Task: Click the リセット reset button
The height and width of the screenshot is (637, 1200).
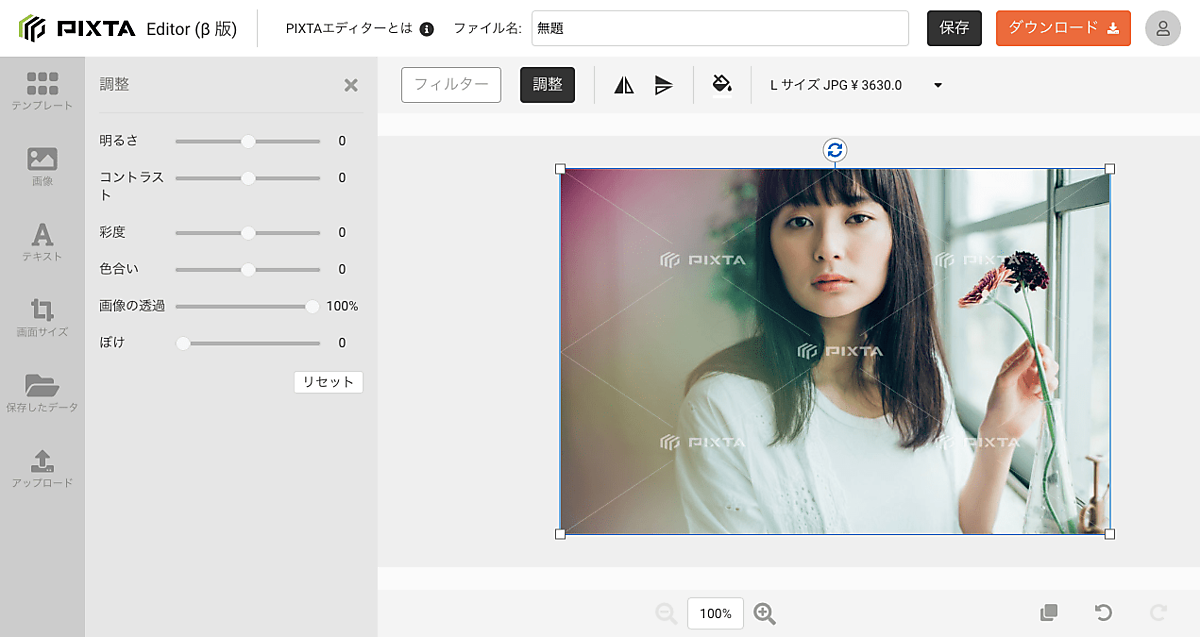Action: 328,382
